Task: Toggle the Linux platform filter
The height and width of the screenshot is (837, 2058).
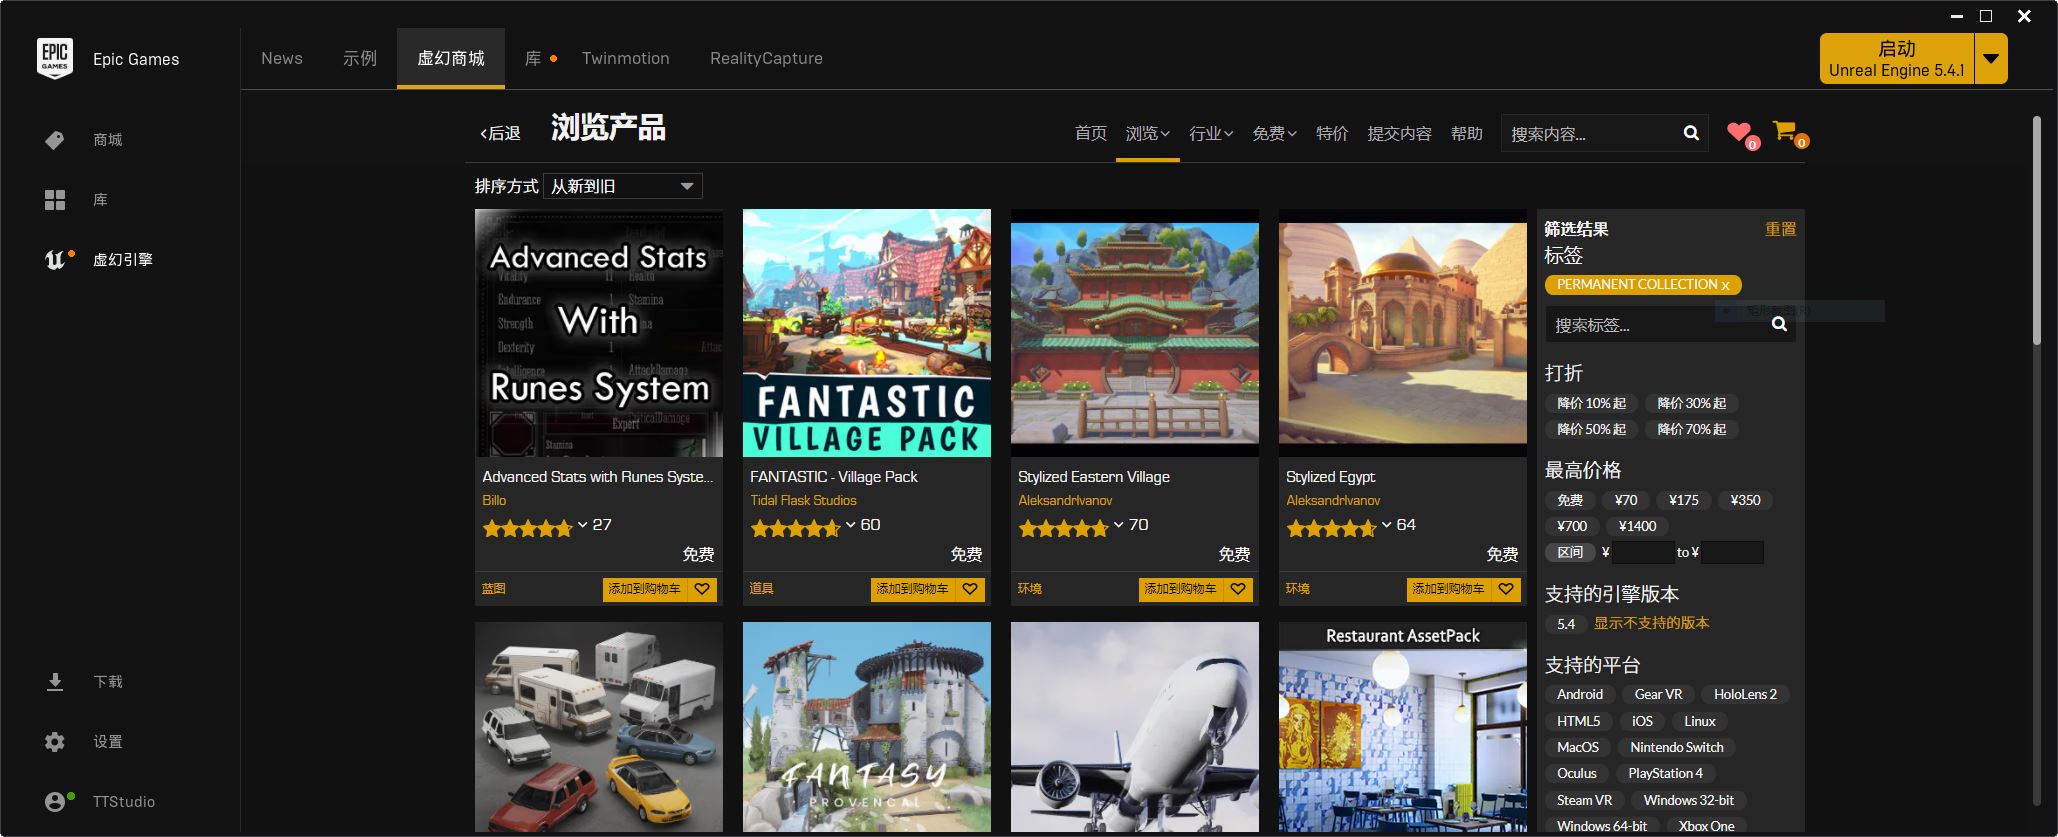Action: [1699, 721]
